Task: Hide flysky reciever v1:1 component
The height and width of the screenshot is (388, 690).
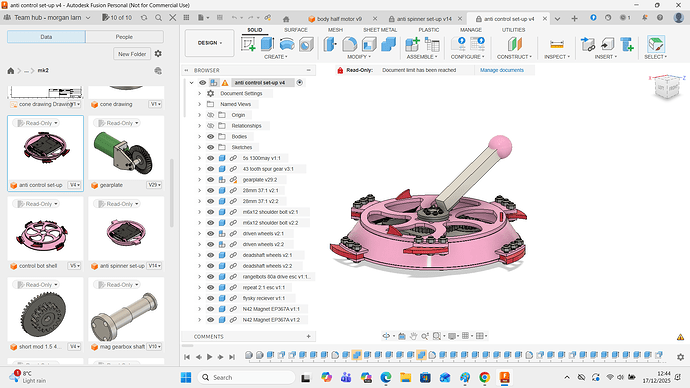Action: (210, 298)
